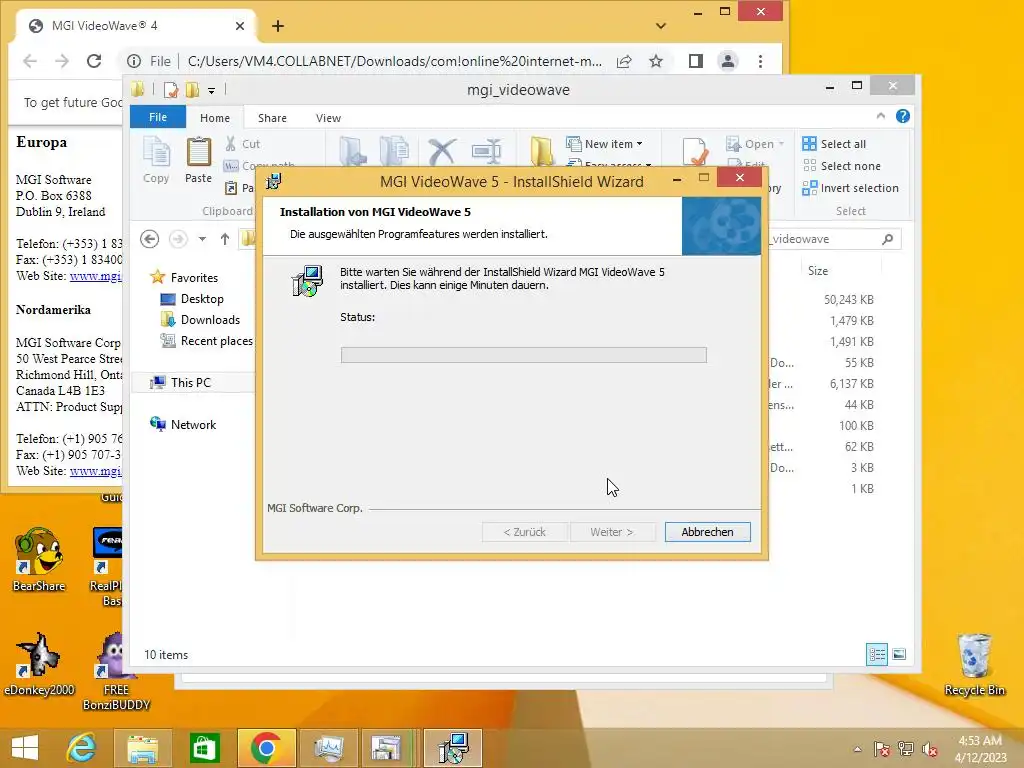Click the Explorer back navigation arrow
This screenshot has width=1024, height=768.
[150, 239]
